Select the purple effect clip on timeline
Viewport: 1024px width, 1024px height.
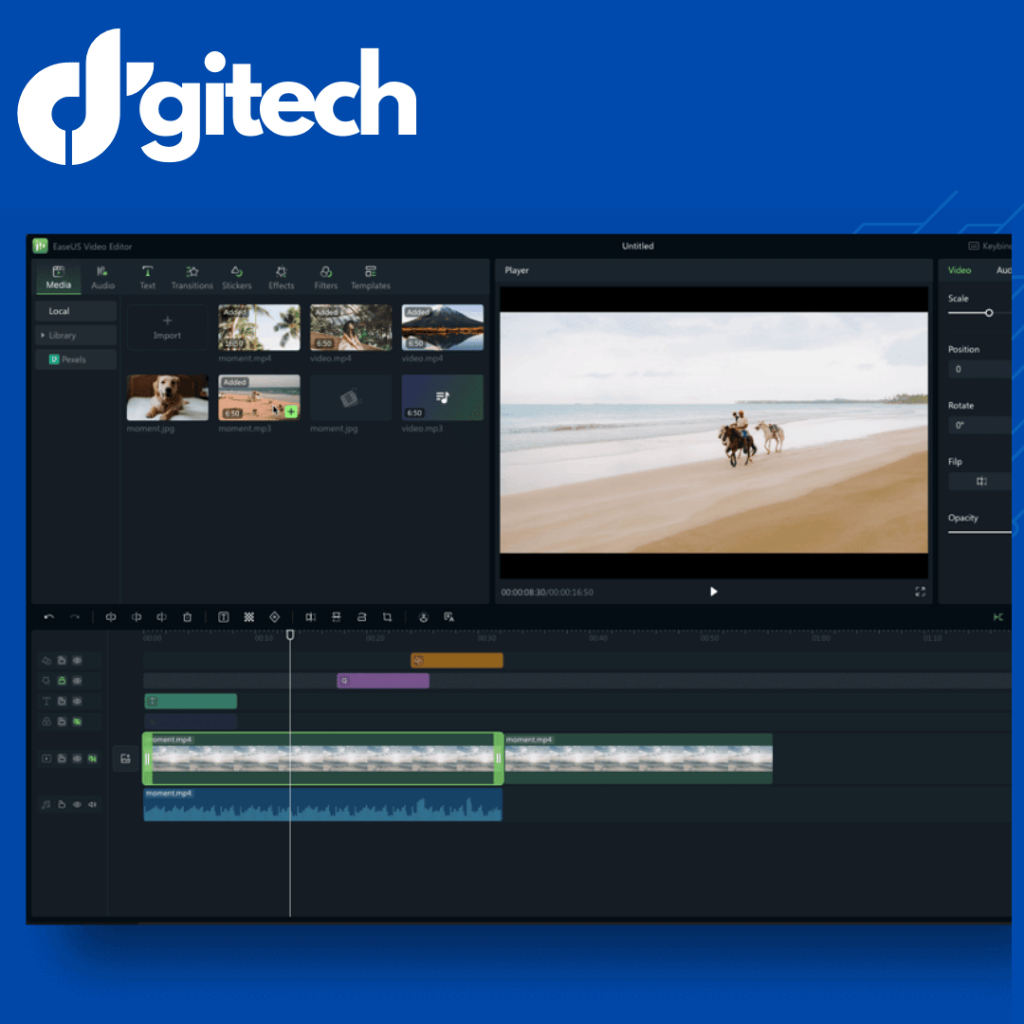click(383, 680)
